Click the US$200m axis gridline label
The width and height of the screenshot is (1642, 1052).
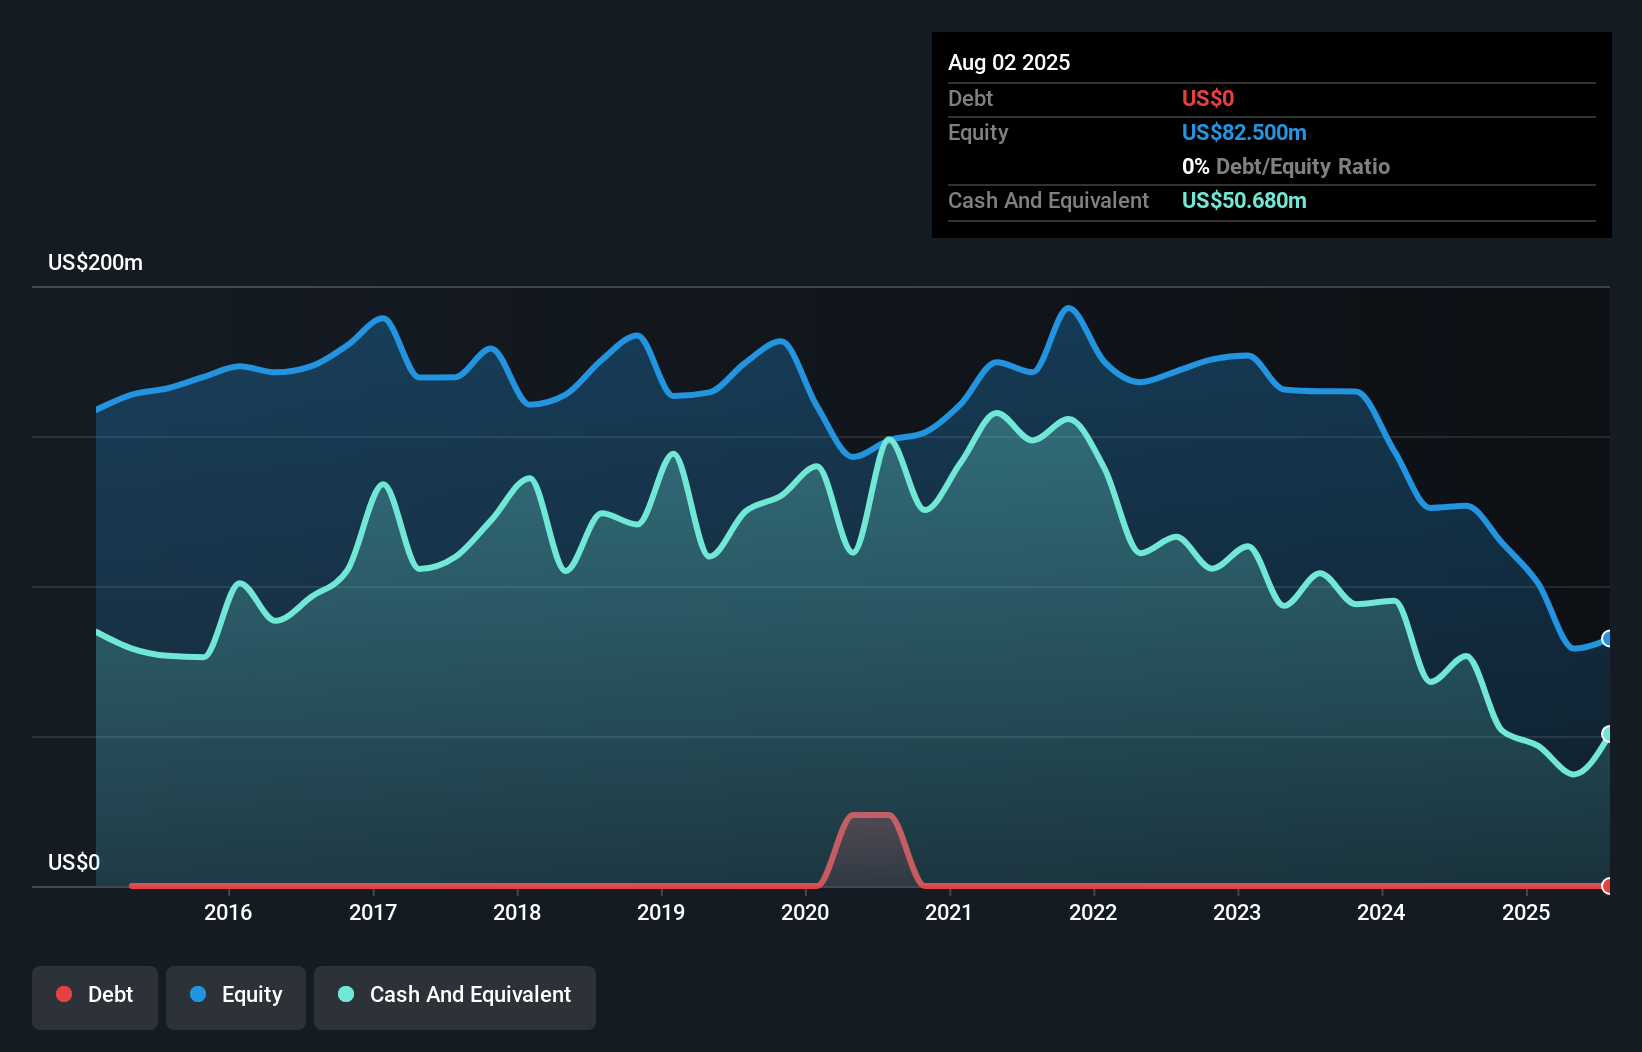pyautogui.click(x=94, y=262)
